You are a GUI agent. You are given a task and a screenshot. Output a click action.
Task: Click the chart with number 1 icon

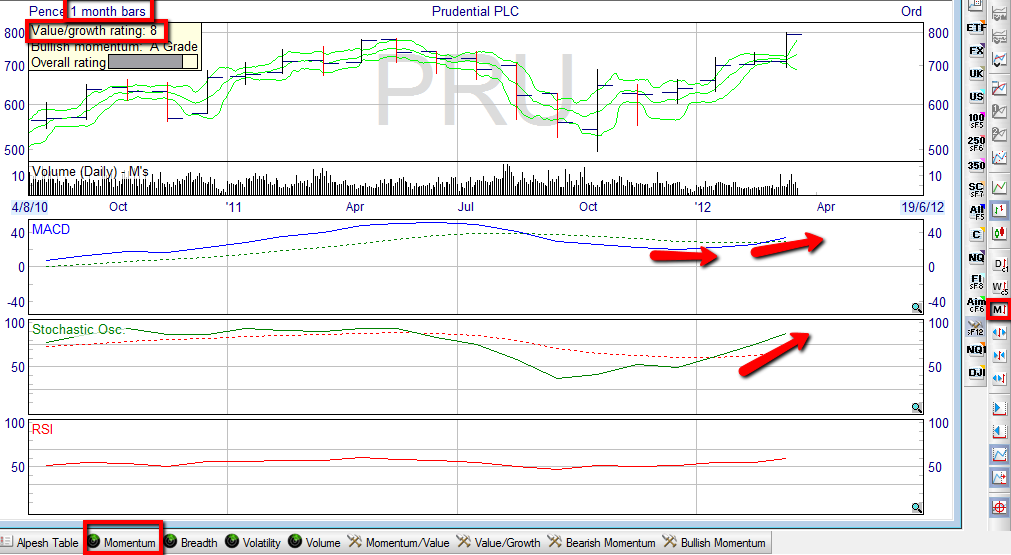tap(999, 112)
